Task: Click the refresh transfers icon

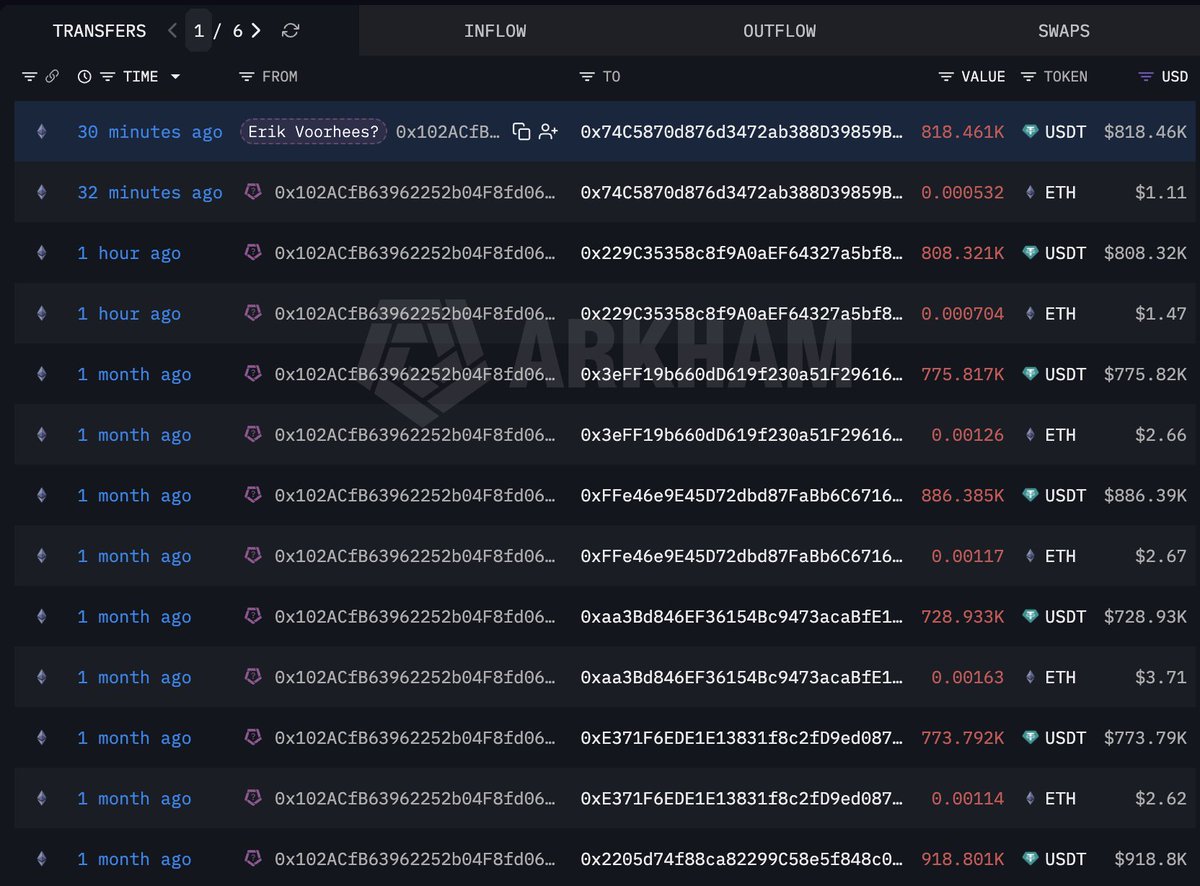Action: (291, 31)
